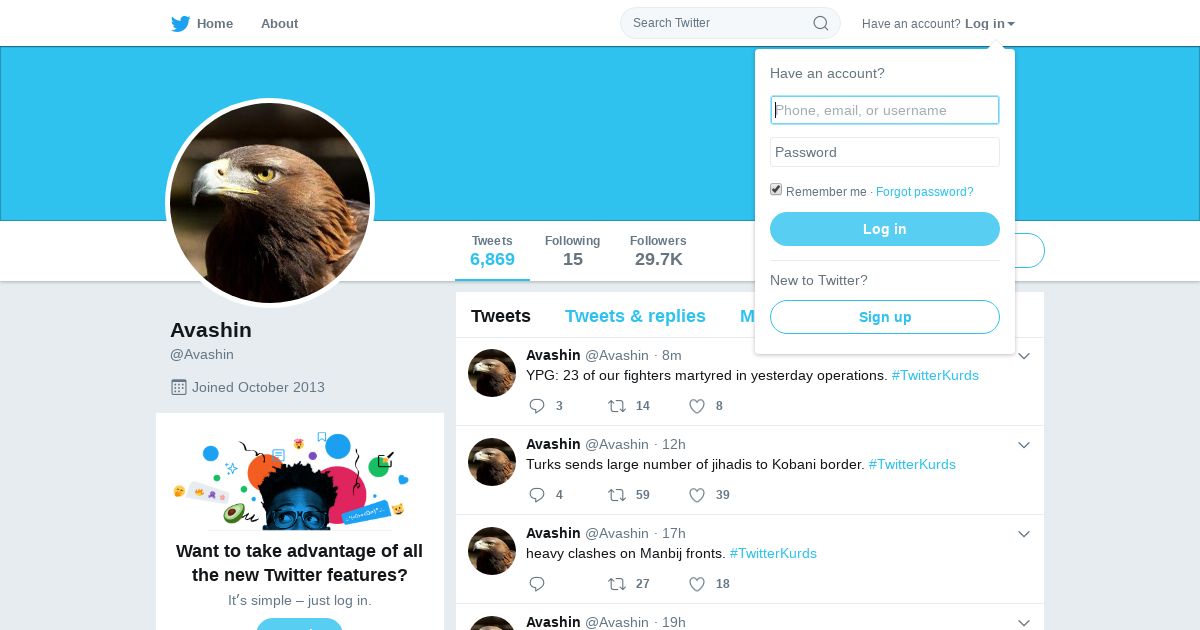Switch to Tweets & replies tab

635,316
